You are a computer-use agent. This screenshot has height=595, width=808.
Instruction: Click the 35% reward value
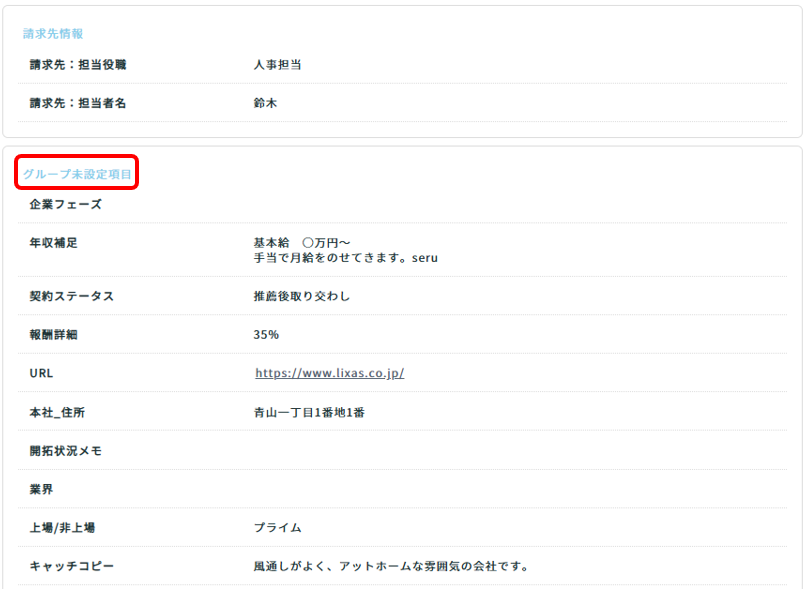coord(266,335)
